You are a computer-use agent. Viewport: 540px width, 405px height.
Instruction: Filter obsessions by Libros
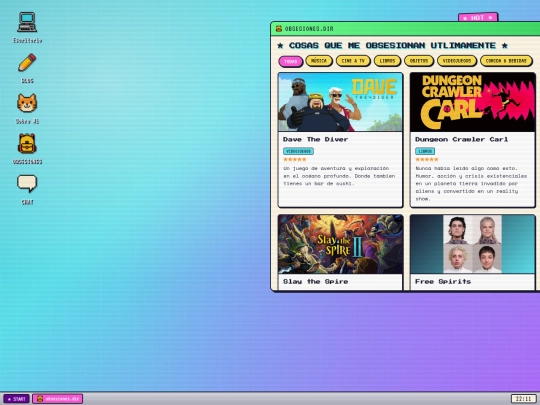pos(387,61)
